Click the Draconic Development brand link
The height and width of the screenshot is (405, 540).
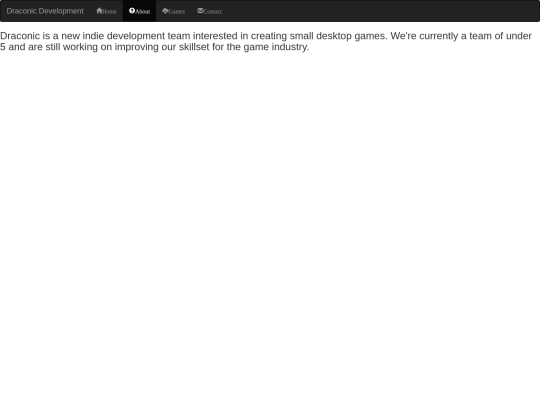[45, 11]
